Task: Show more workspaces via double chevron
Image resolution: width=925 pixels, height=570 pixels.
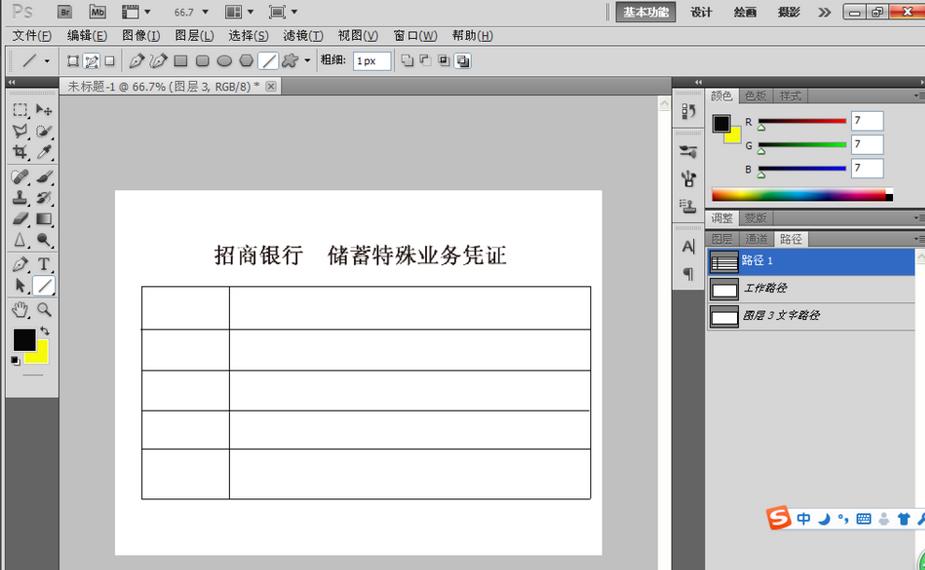Action: coord(824,12)
